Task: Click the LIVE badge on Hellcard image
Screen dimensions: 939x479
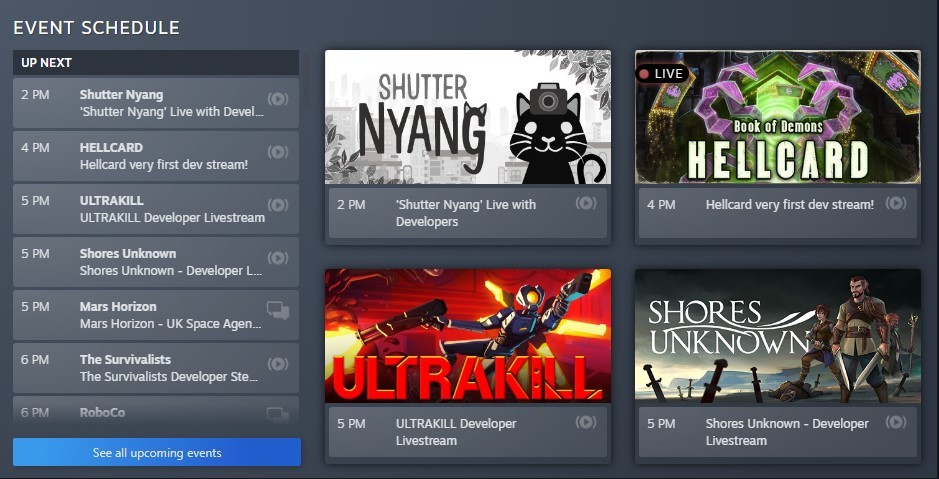Action: pos(662,74)
